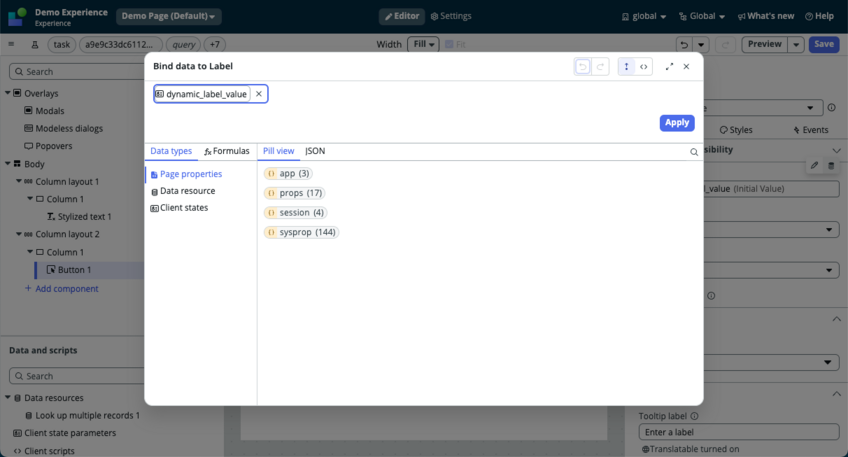This screenshot has width=848, height=457.
Task: Expand the sysprop (144) pill
Action: [x=301, y=232]
